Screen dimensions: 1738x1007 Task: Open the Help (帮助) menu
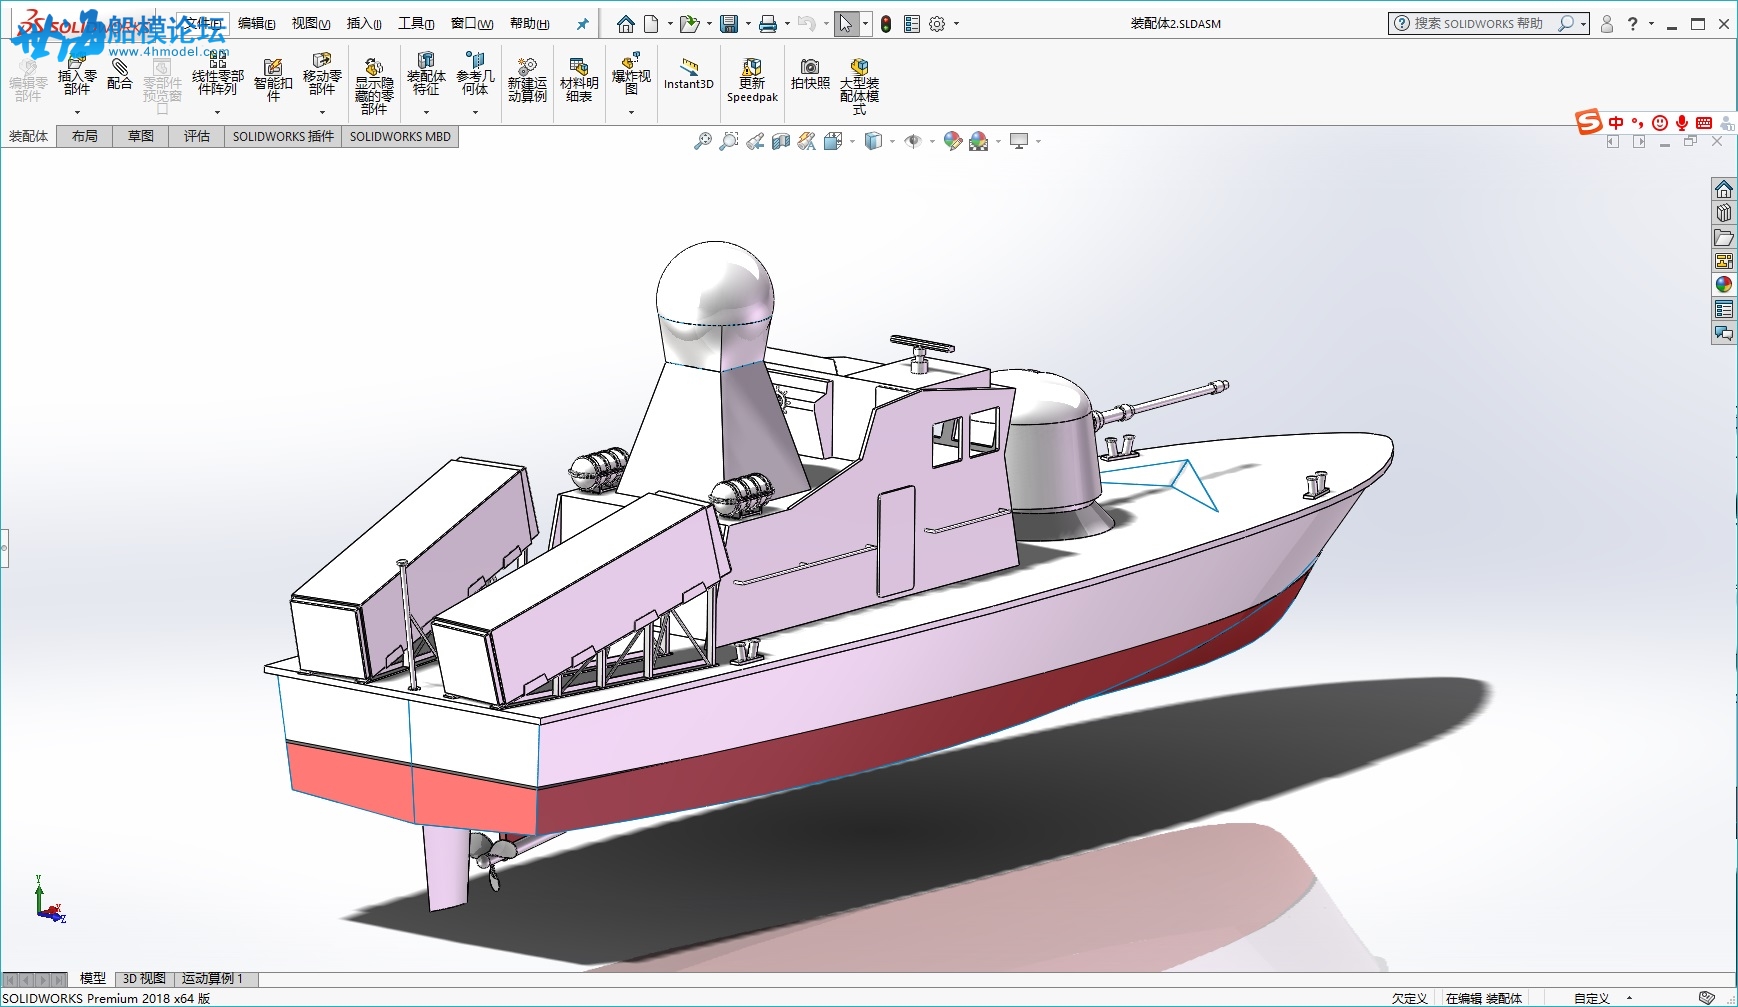tap(530, 24)
